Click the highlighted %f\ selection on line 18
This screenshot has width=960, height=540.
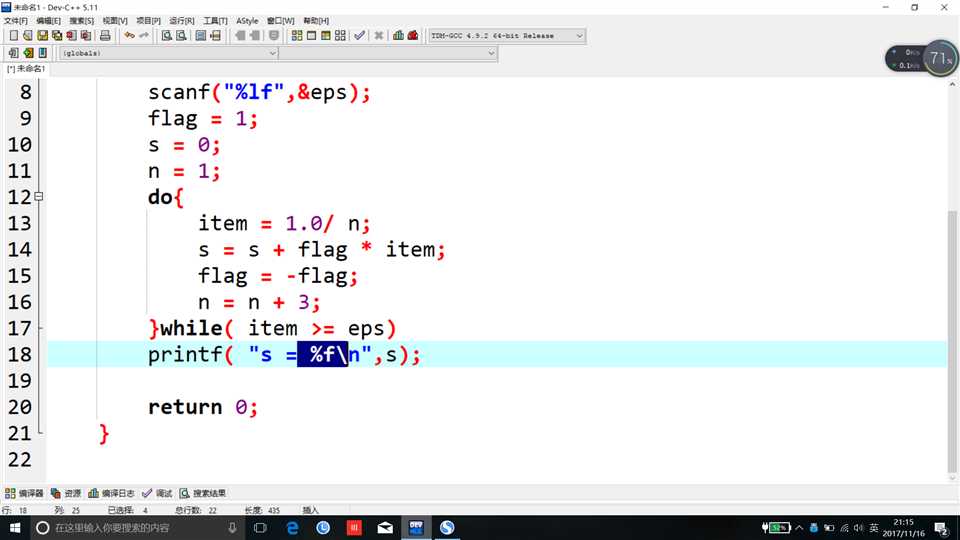coord(322,354)
